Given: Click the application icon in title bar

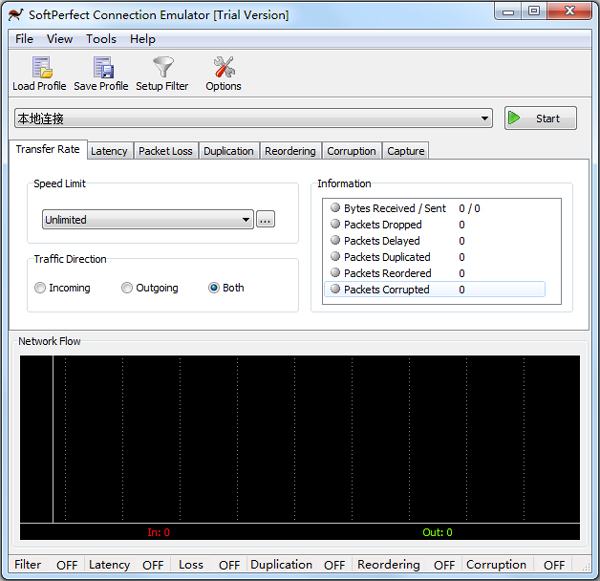Looking at the screenshot, I should coord(16,15).
